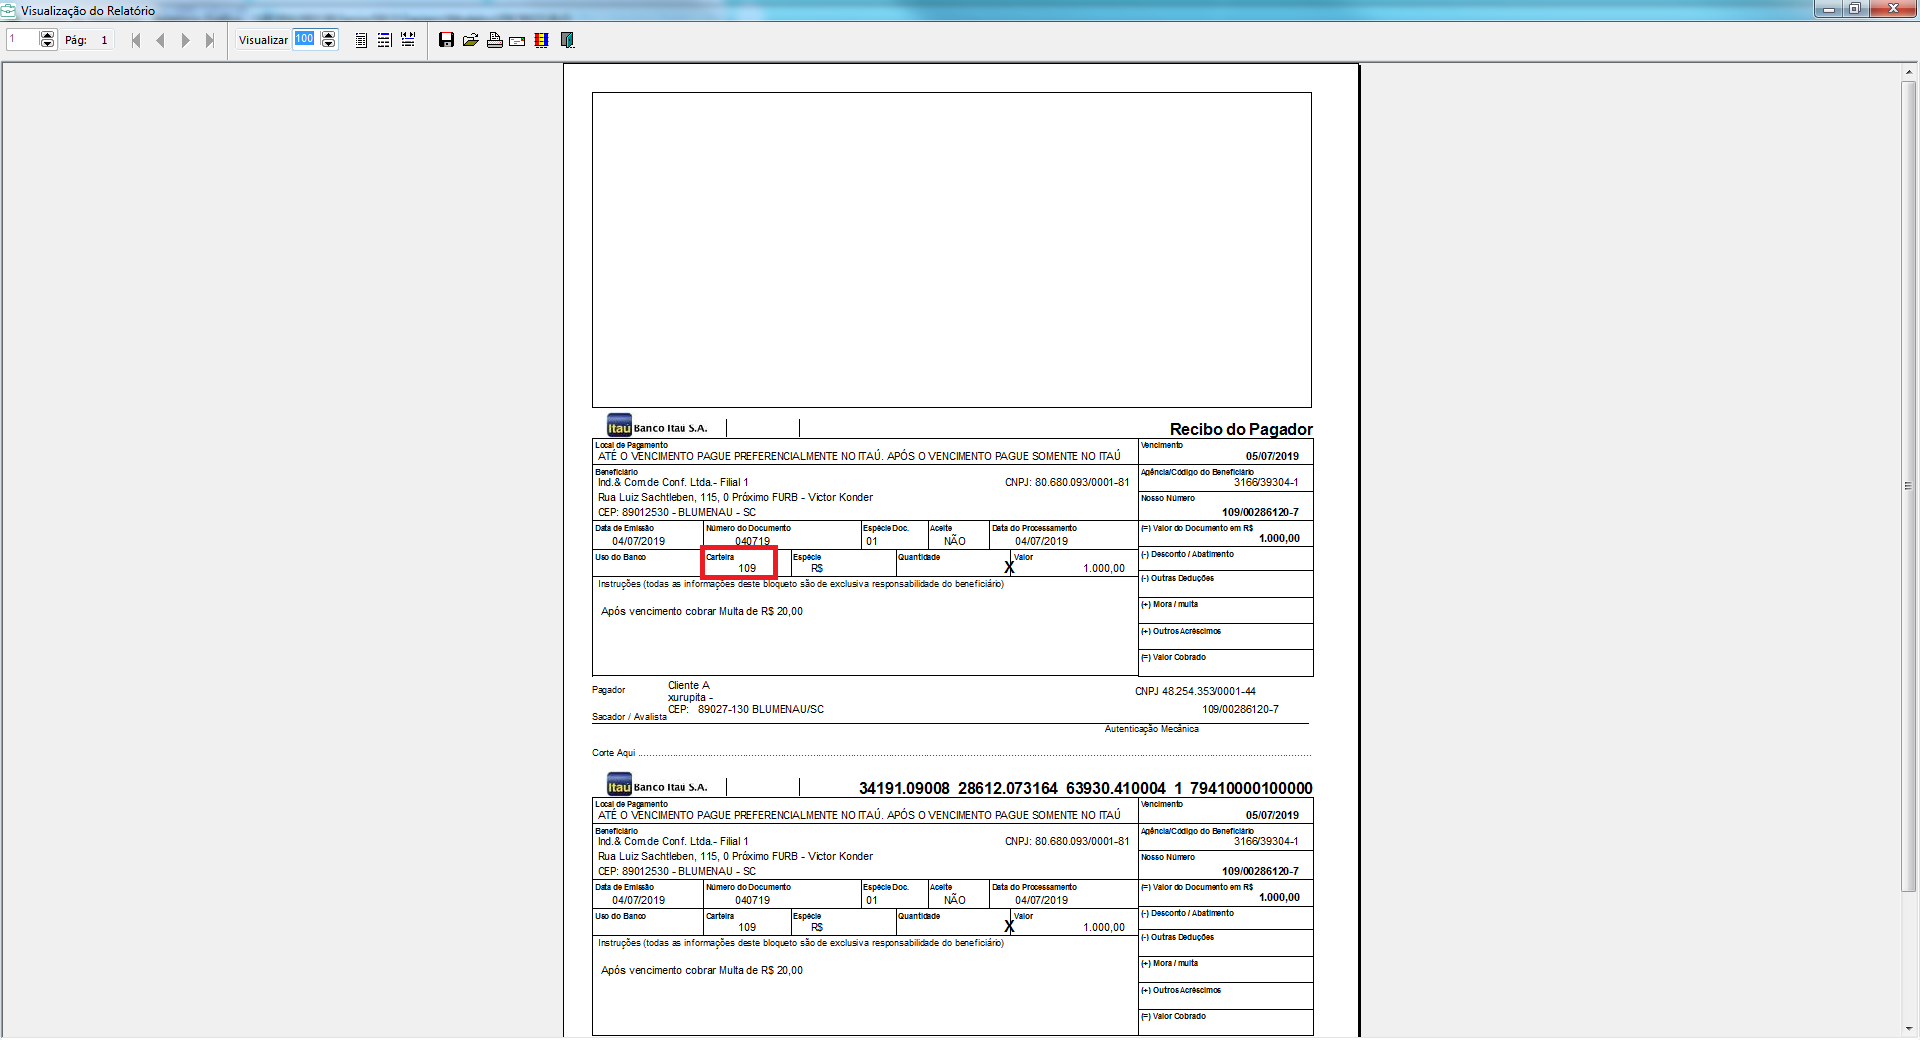Image resolution: width=1920 pixels, height=1040 pixels.
Task: Click the email envelope icon in toolbar
Action: point(517,41)
